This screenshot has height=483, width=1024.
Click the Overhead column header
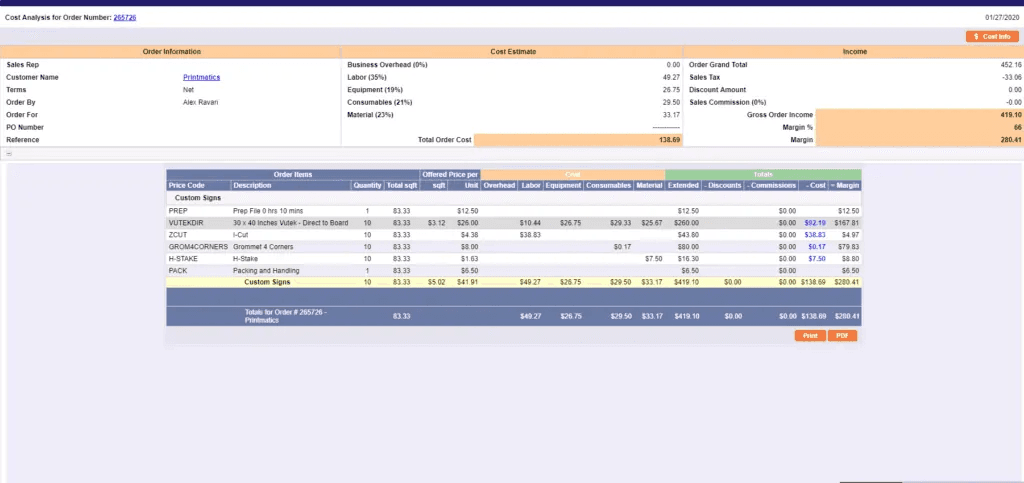[500, 185]
